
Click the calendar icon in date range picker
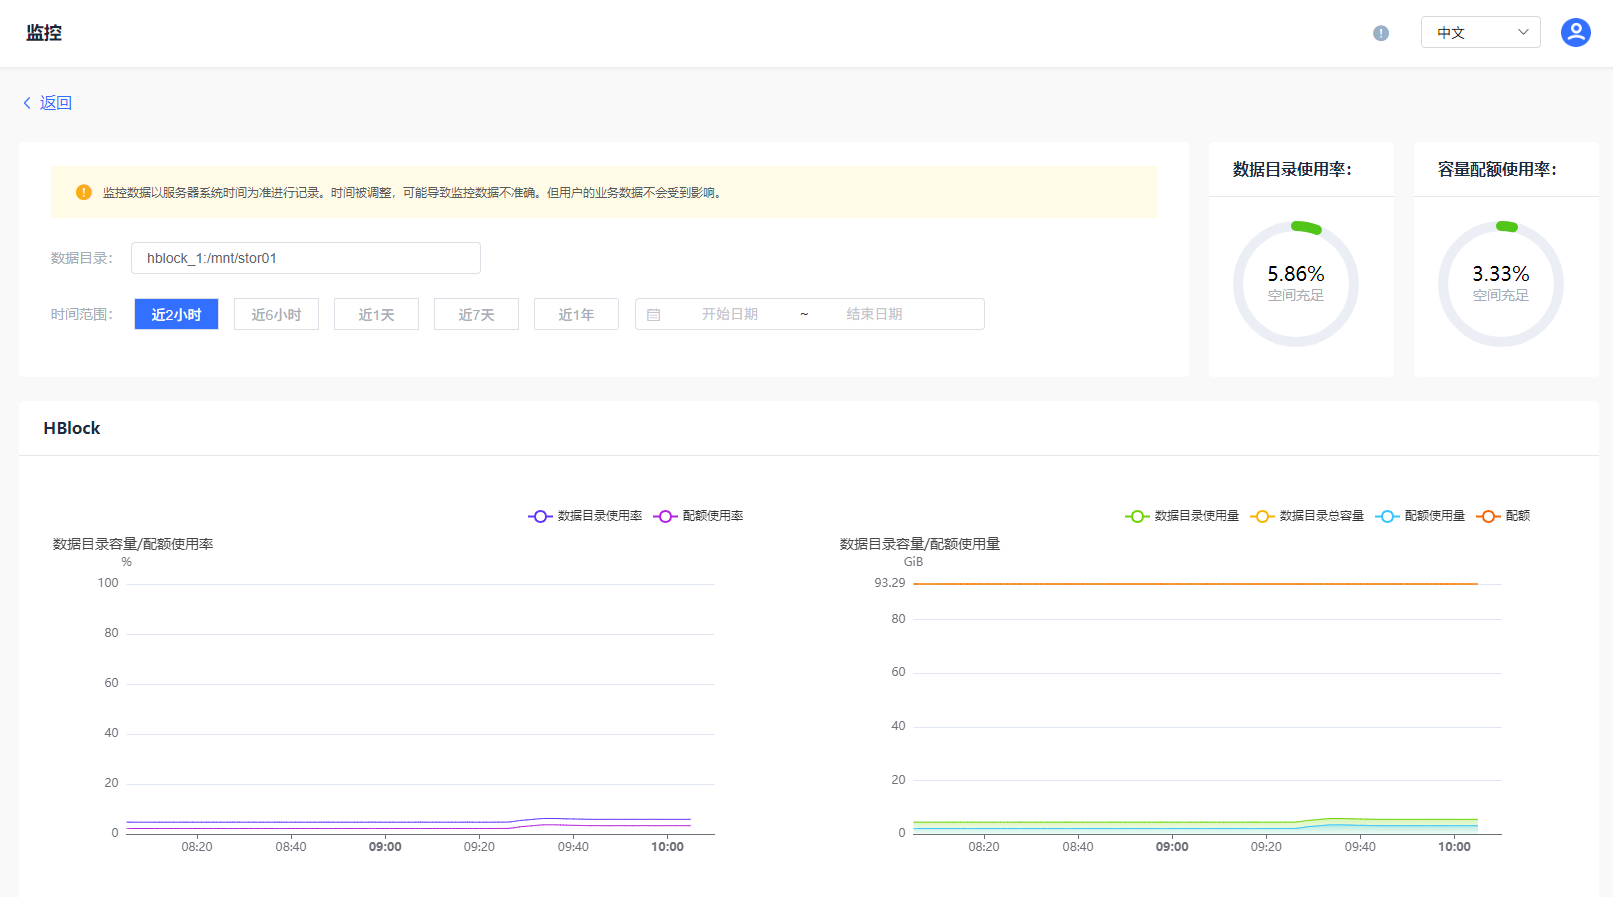653,315
